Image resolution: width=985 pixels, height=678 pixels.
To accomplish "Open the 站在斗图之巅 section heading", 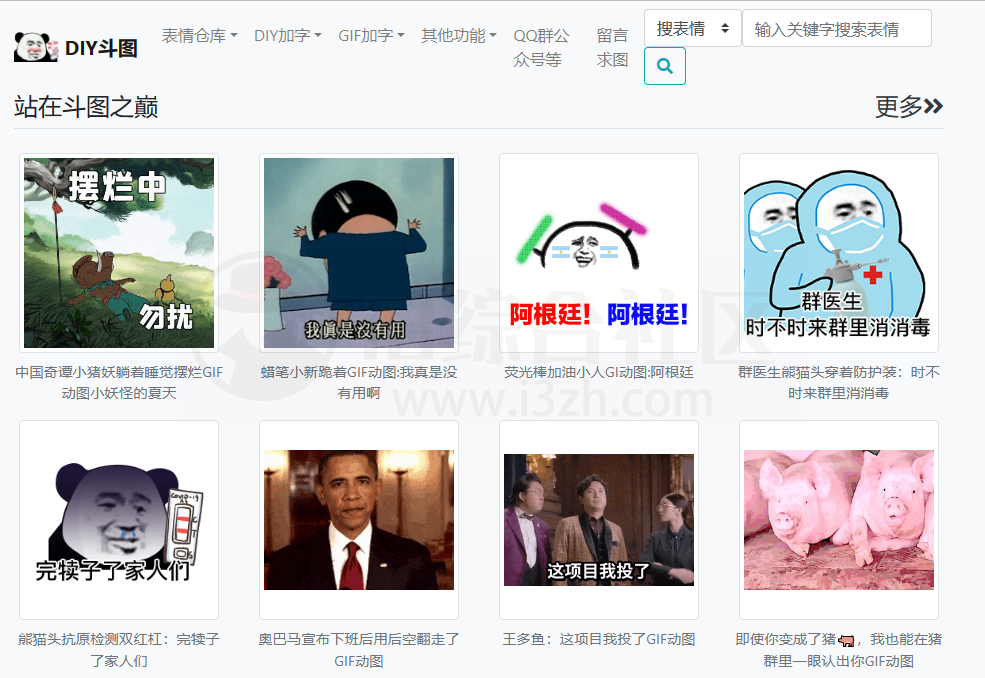I will pyautogui.click(x=86, y=107).
